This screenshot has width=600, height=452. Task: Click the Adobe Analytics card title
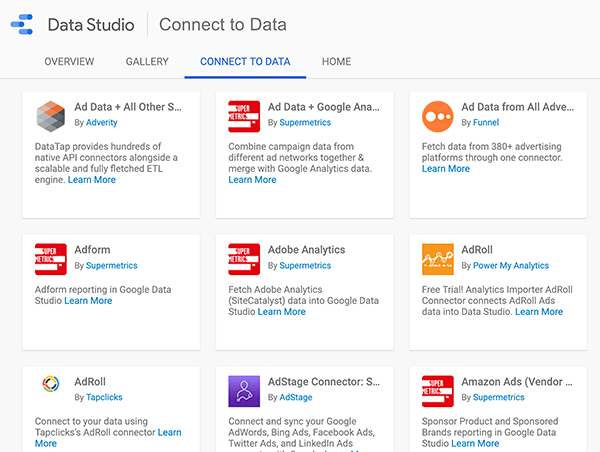click(307, 250)
